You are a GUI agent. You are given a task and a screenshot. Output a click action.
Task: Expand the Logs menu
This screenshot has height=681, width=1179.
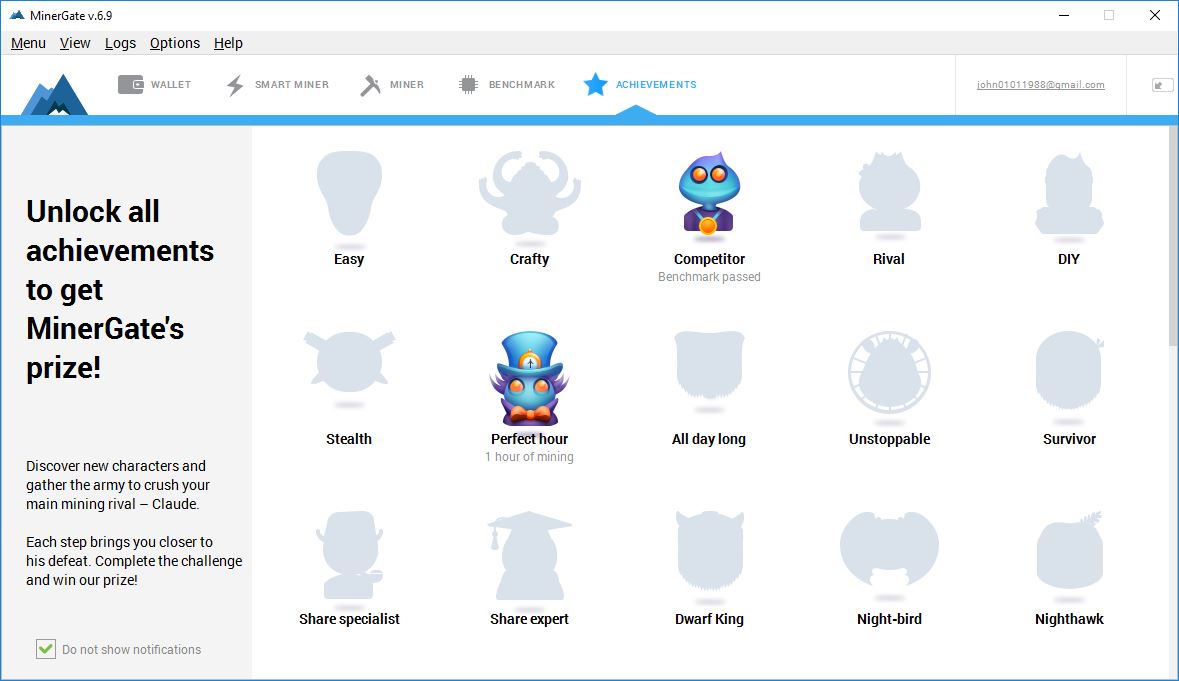tap(120, 43)
